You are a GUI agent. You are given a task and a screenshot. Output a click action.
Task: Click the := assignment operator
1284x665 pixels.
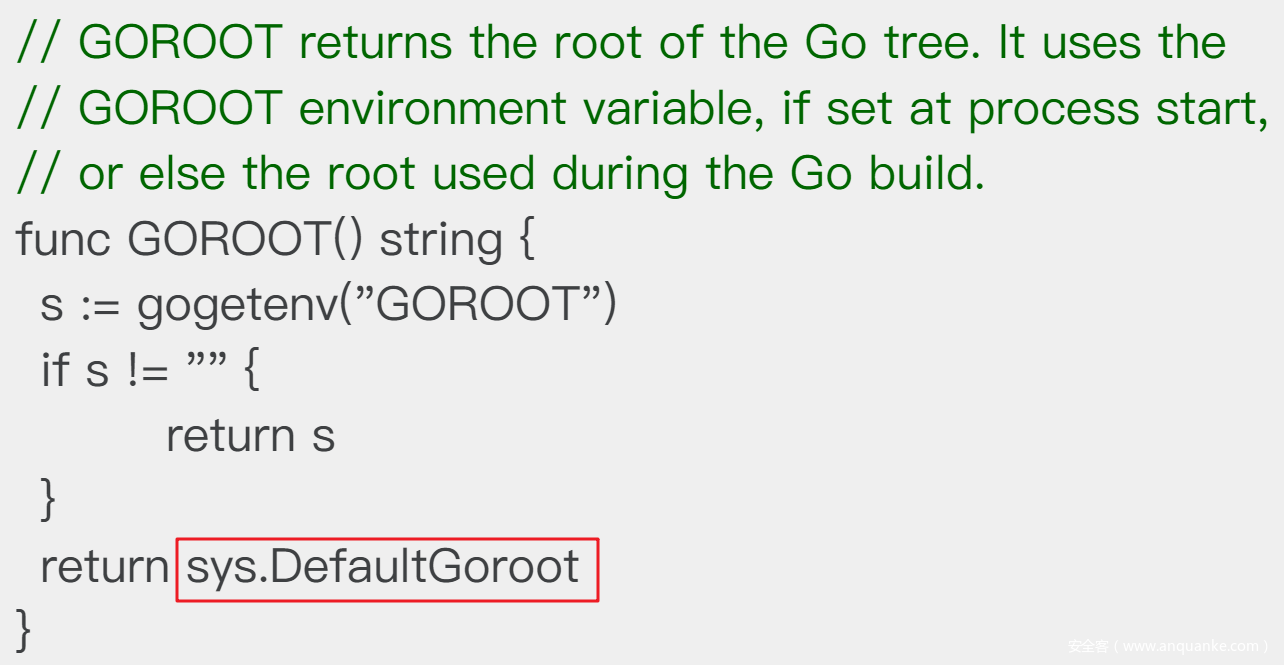click(x=99, y=306)
